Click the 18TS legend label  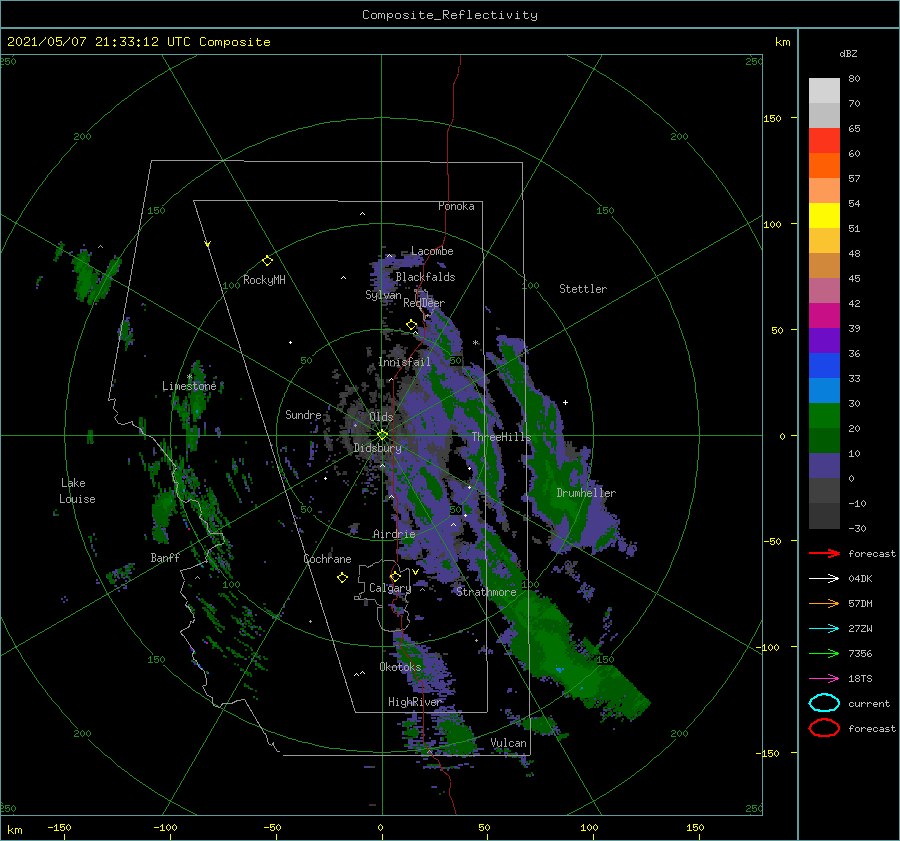pyautogui.click(x=860, y=679)
